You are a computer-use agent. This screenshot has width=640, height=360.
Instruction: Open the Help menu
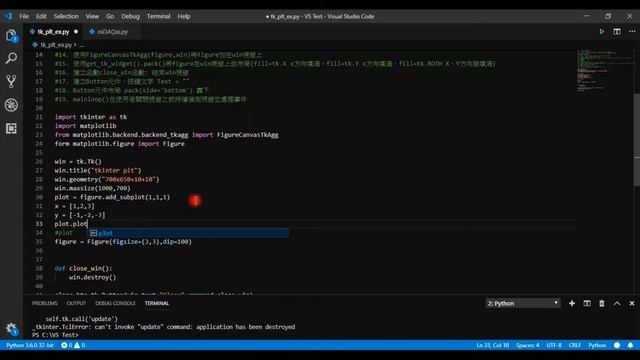point(184,16)
